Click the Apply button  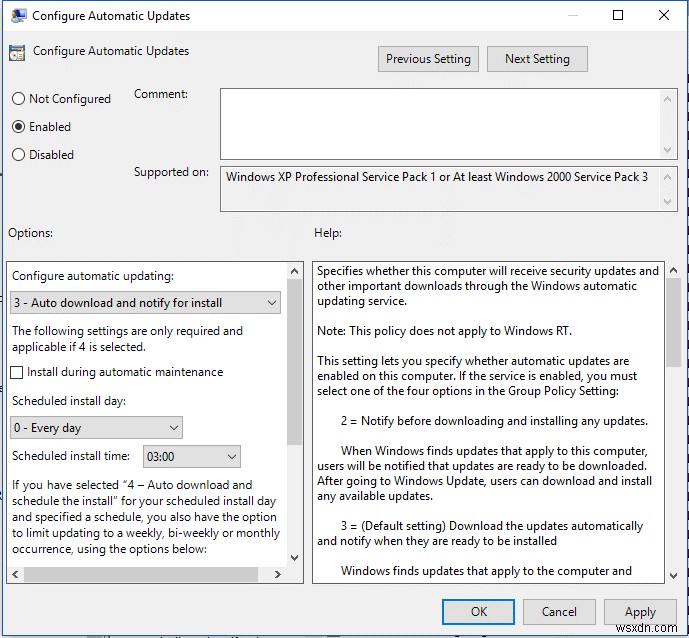[x=640, y=612]
